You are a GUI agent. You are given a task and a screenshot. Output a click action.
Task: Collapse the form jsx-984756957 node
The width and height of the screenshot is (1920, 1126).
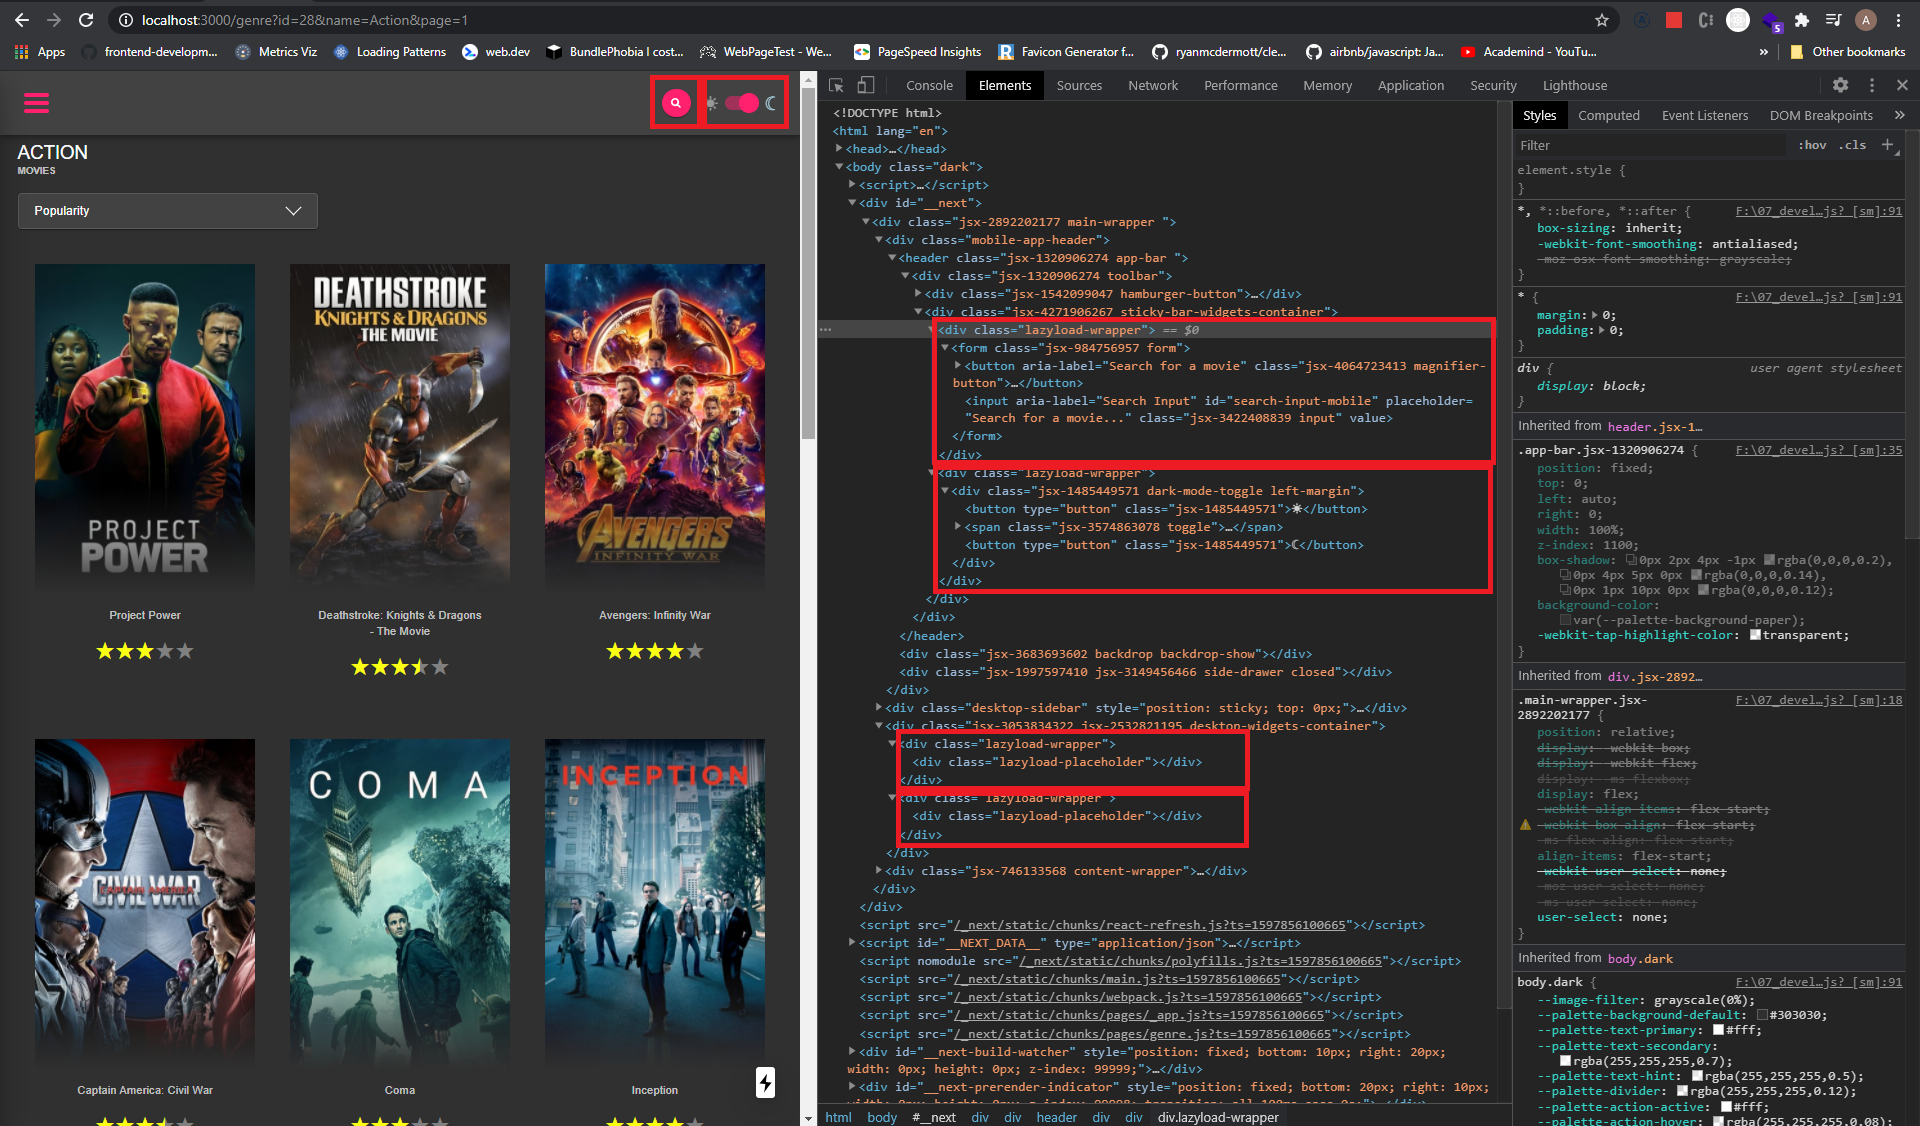[944, 348]
